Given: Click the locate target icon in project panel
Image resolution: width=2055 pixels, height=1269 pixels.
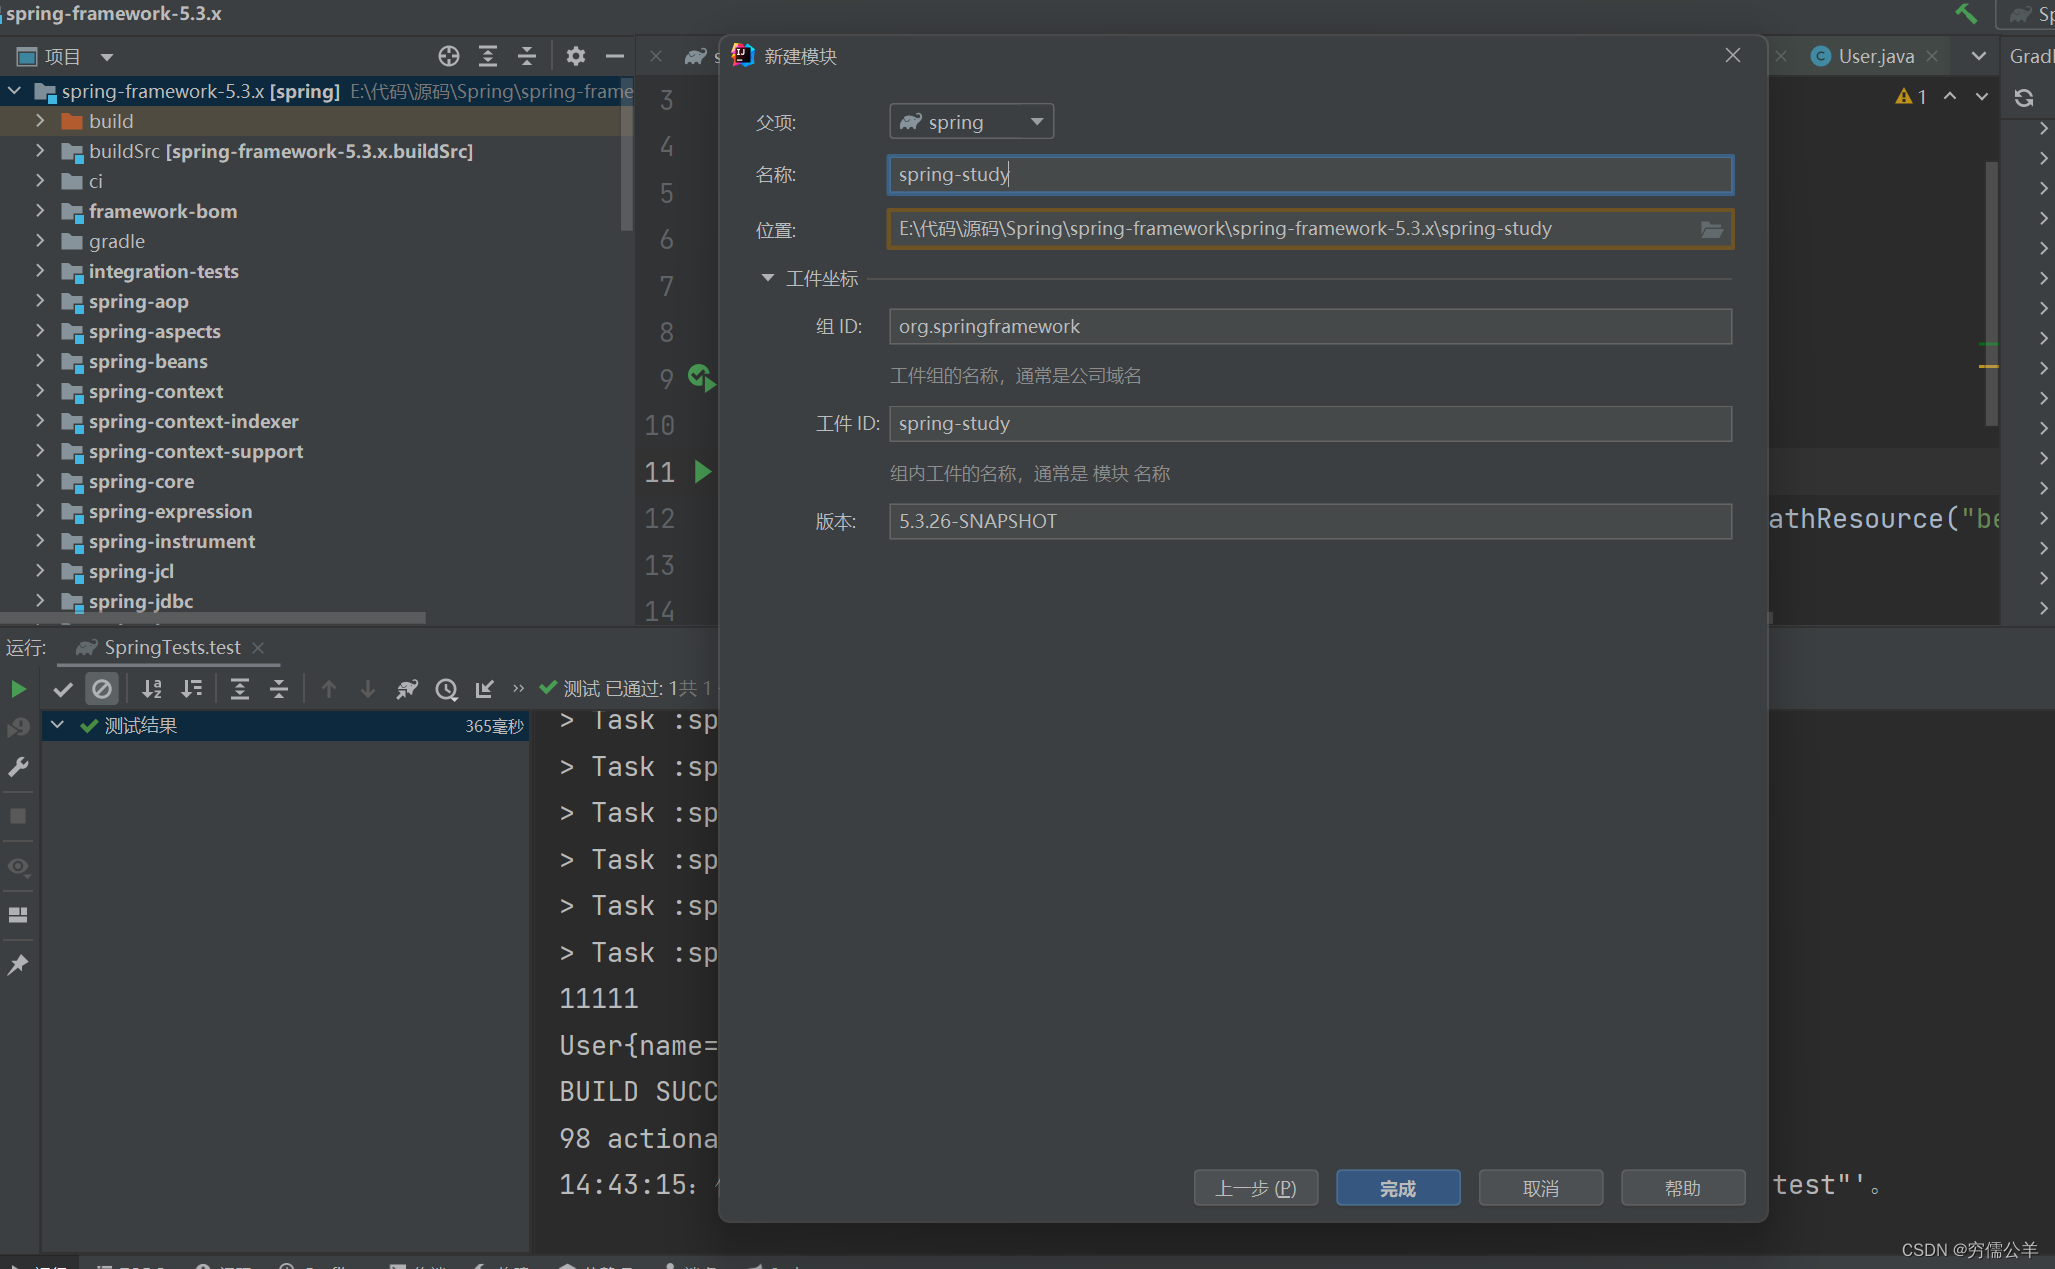Looking at the screenshot, I should pyautogui.click(x=449, y=56).
